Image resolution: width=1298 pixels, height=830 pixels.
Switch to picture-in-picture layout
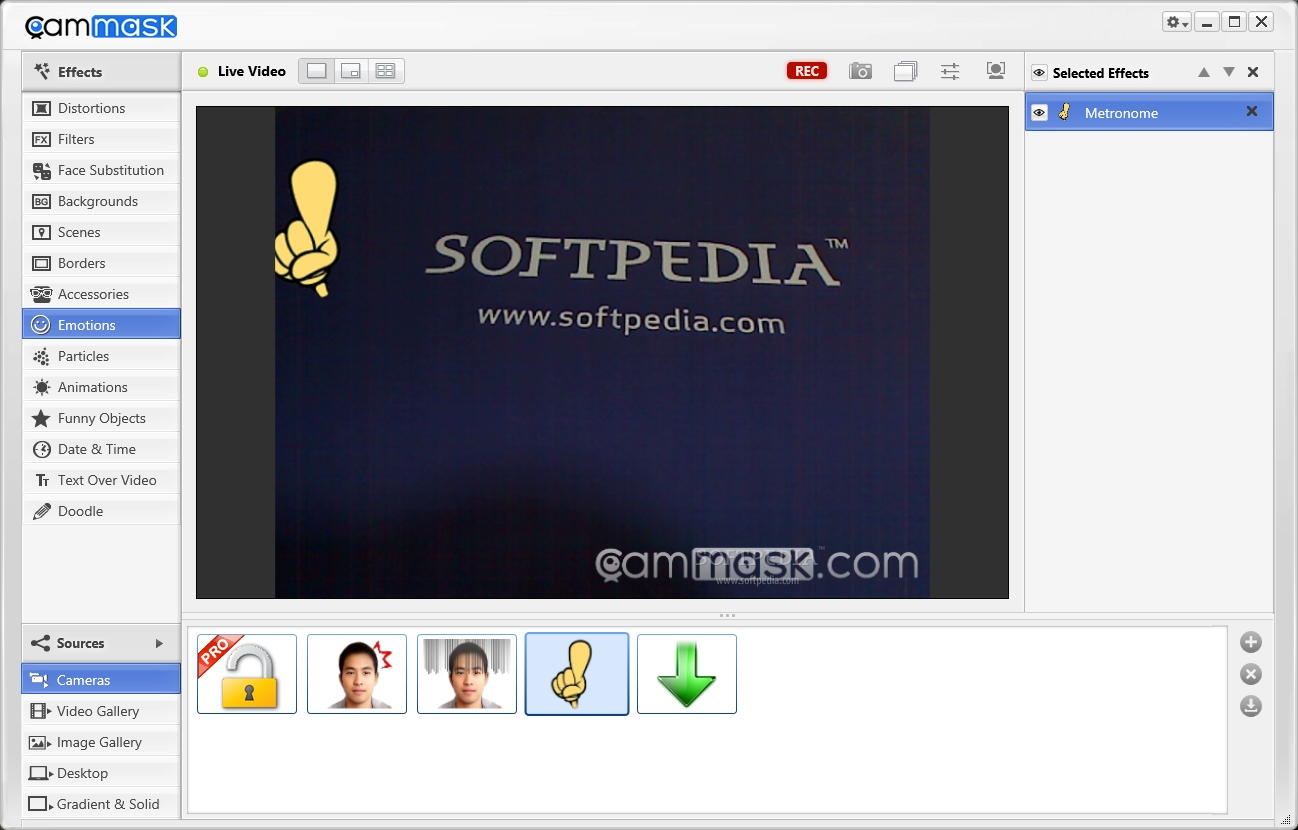(x=351, y=71)
